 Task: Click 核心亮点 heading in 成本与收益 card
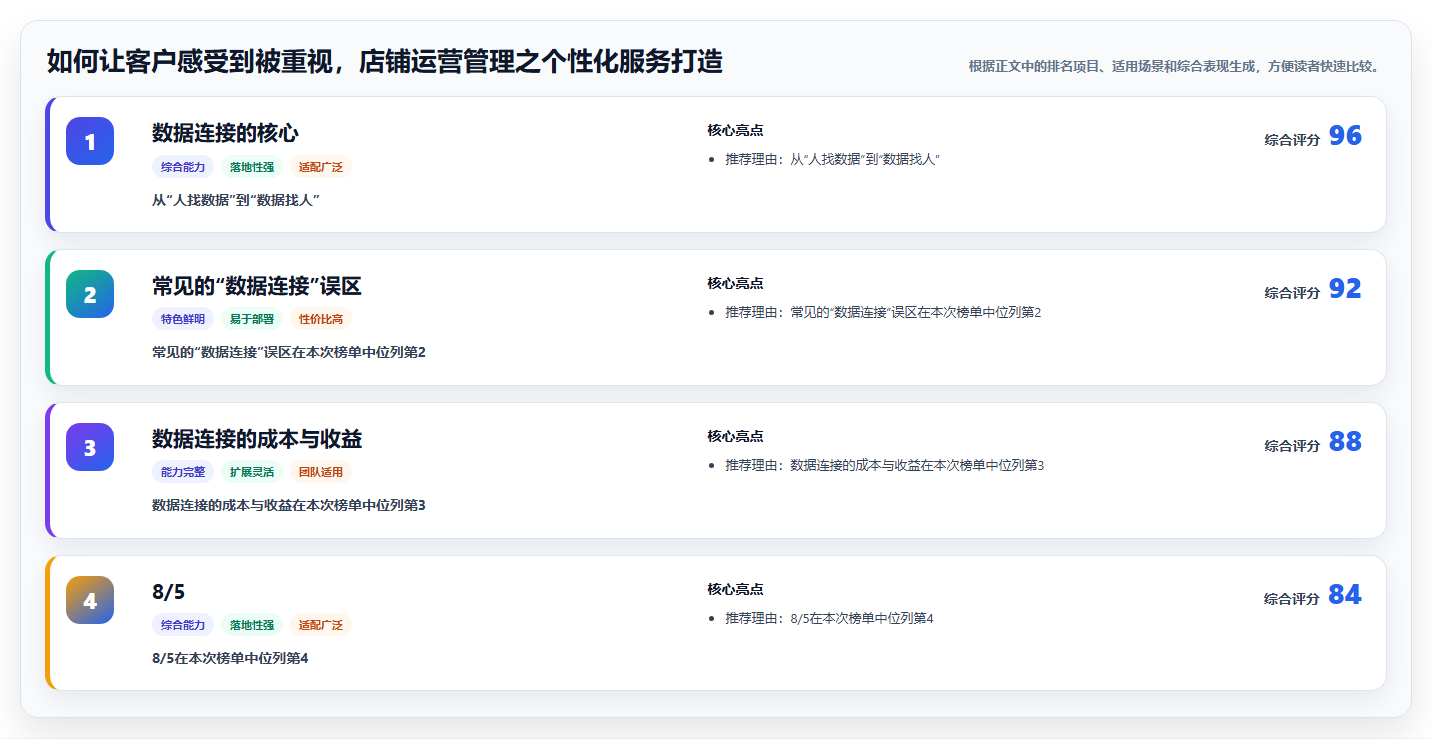pyautogui.click(x=735, y=436)
